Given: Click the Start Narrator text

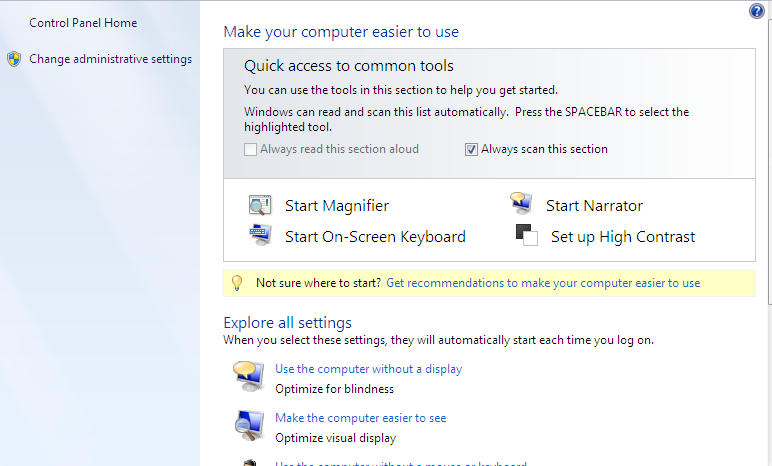Looking at the screenshot, I should point(594,206).
